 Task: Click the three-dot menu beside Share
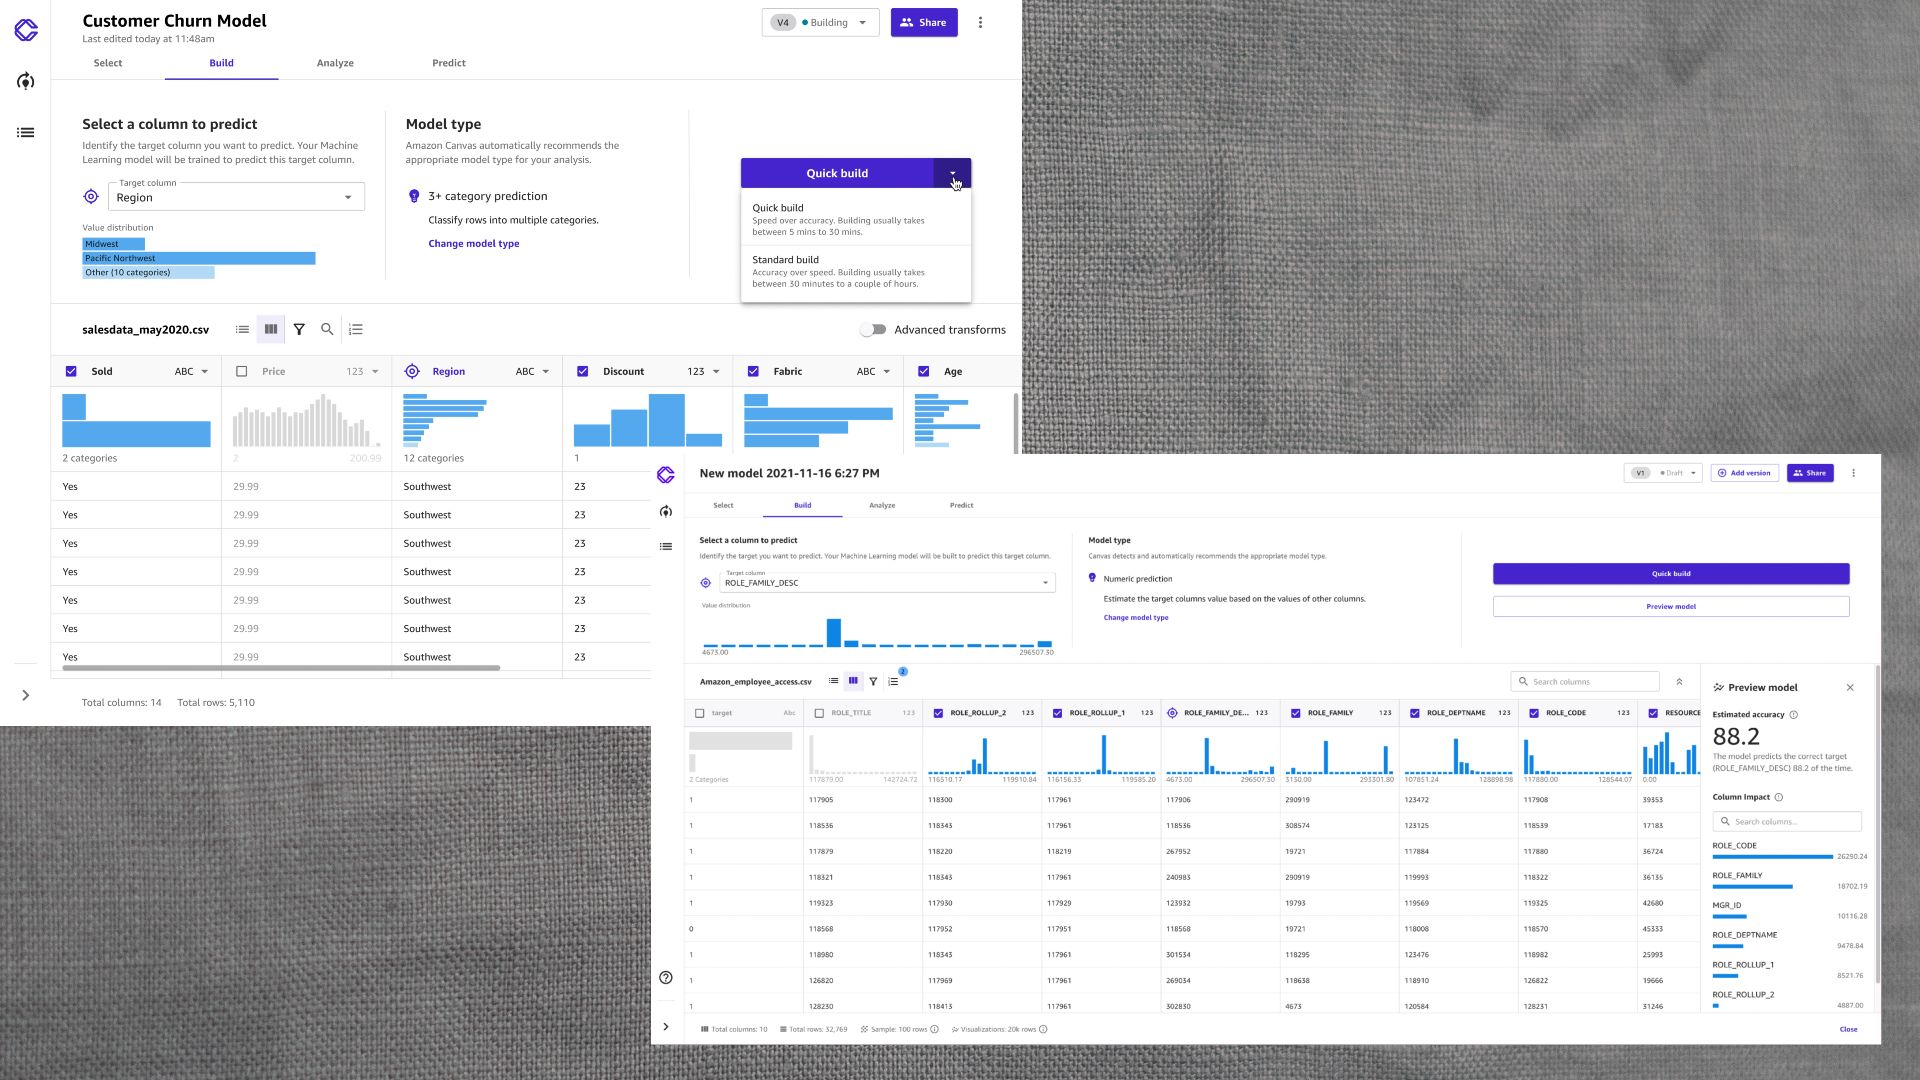click(x=980, y=22)
